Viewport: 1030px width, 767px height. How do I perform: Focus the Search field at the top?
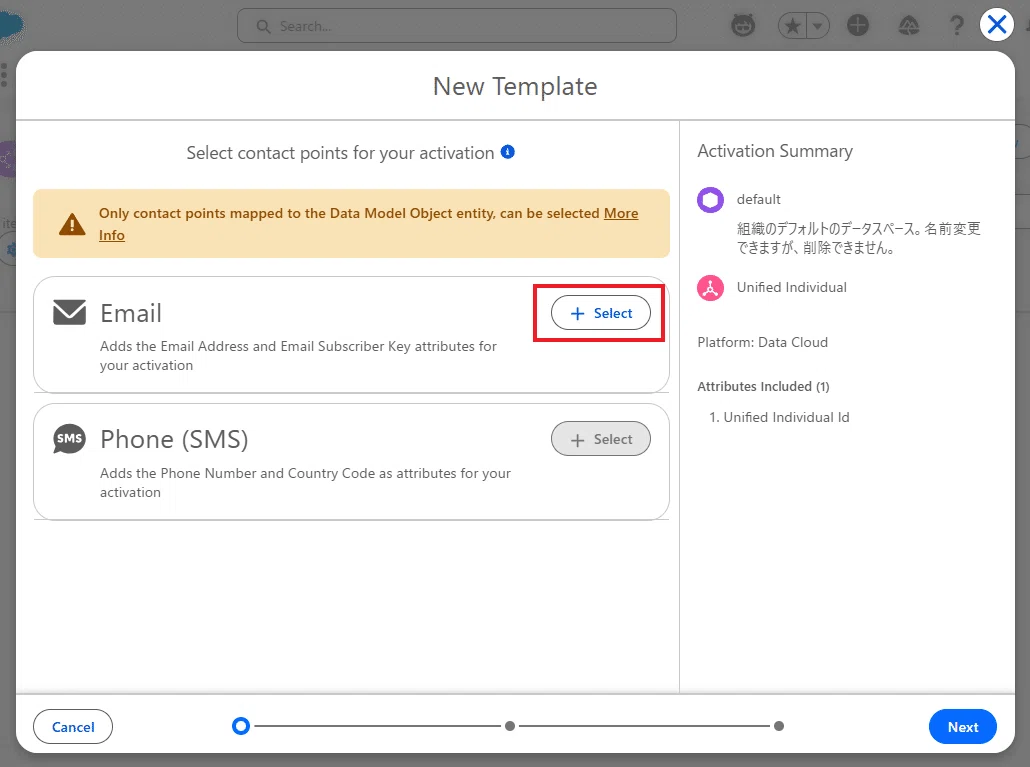(457, 26)
